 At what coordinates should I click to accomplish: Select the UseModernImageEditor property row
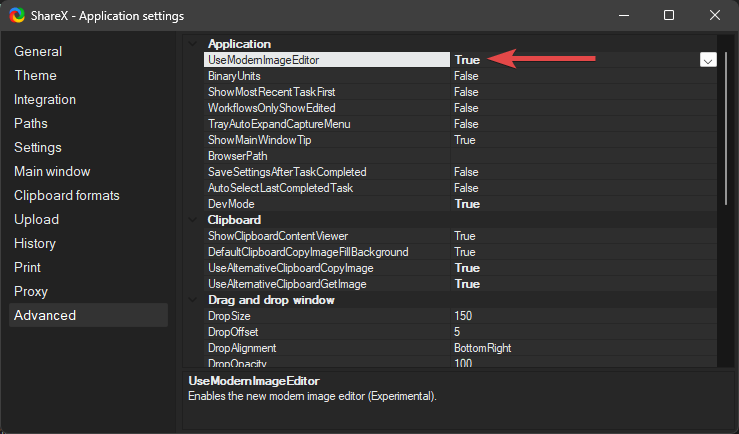[327, 60]
